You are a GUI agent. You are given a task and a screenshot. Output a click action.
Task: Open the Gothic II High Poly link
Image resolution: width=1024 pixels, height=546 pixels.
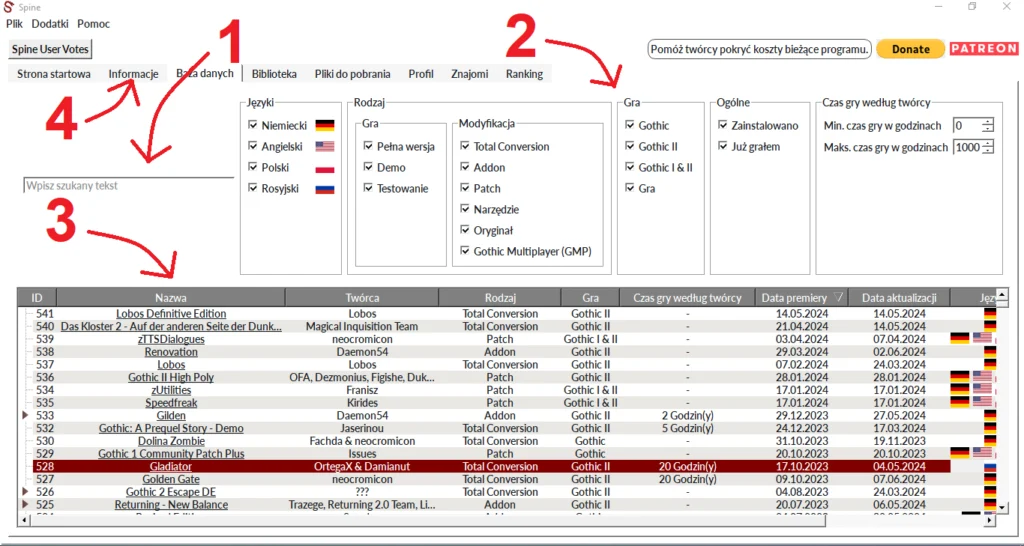click(171, 377)
